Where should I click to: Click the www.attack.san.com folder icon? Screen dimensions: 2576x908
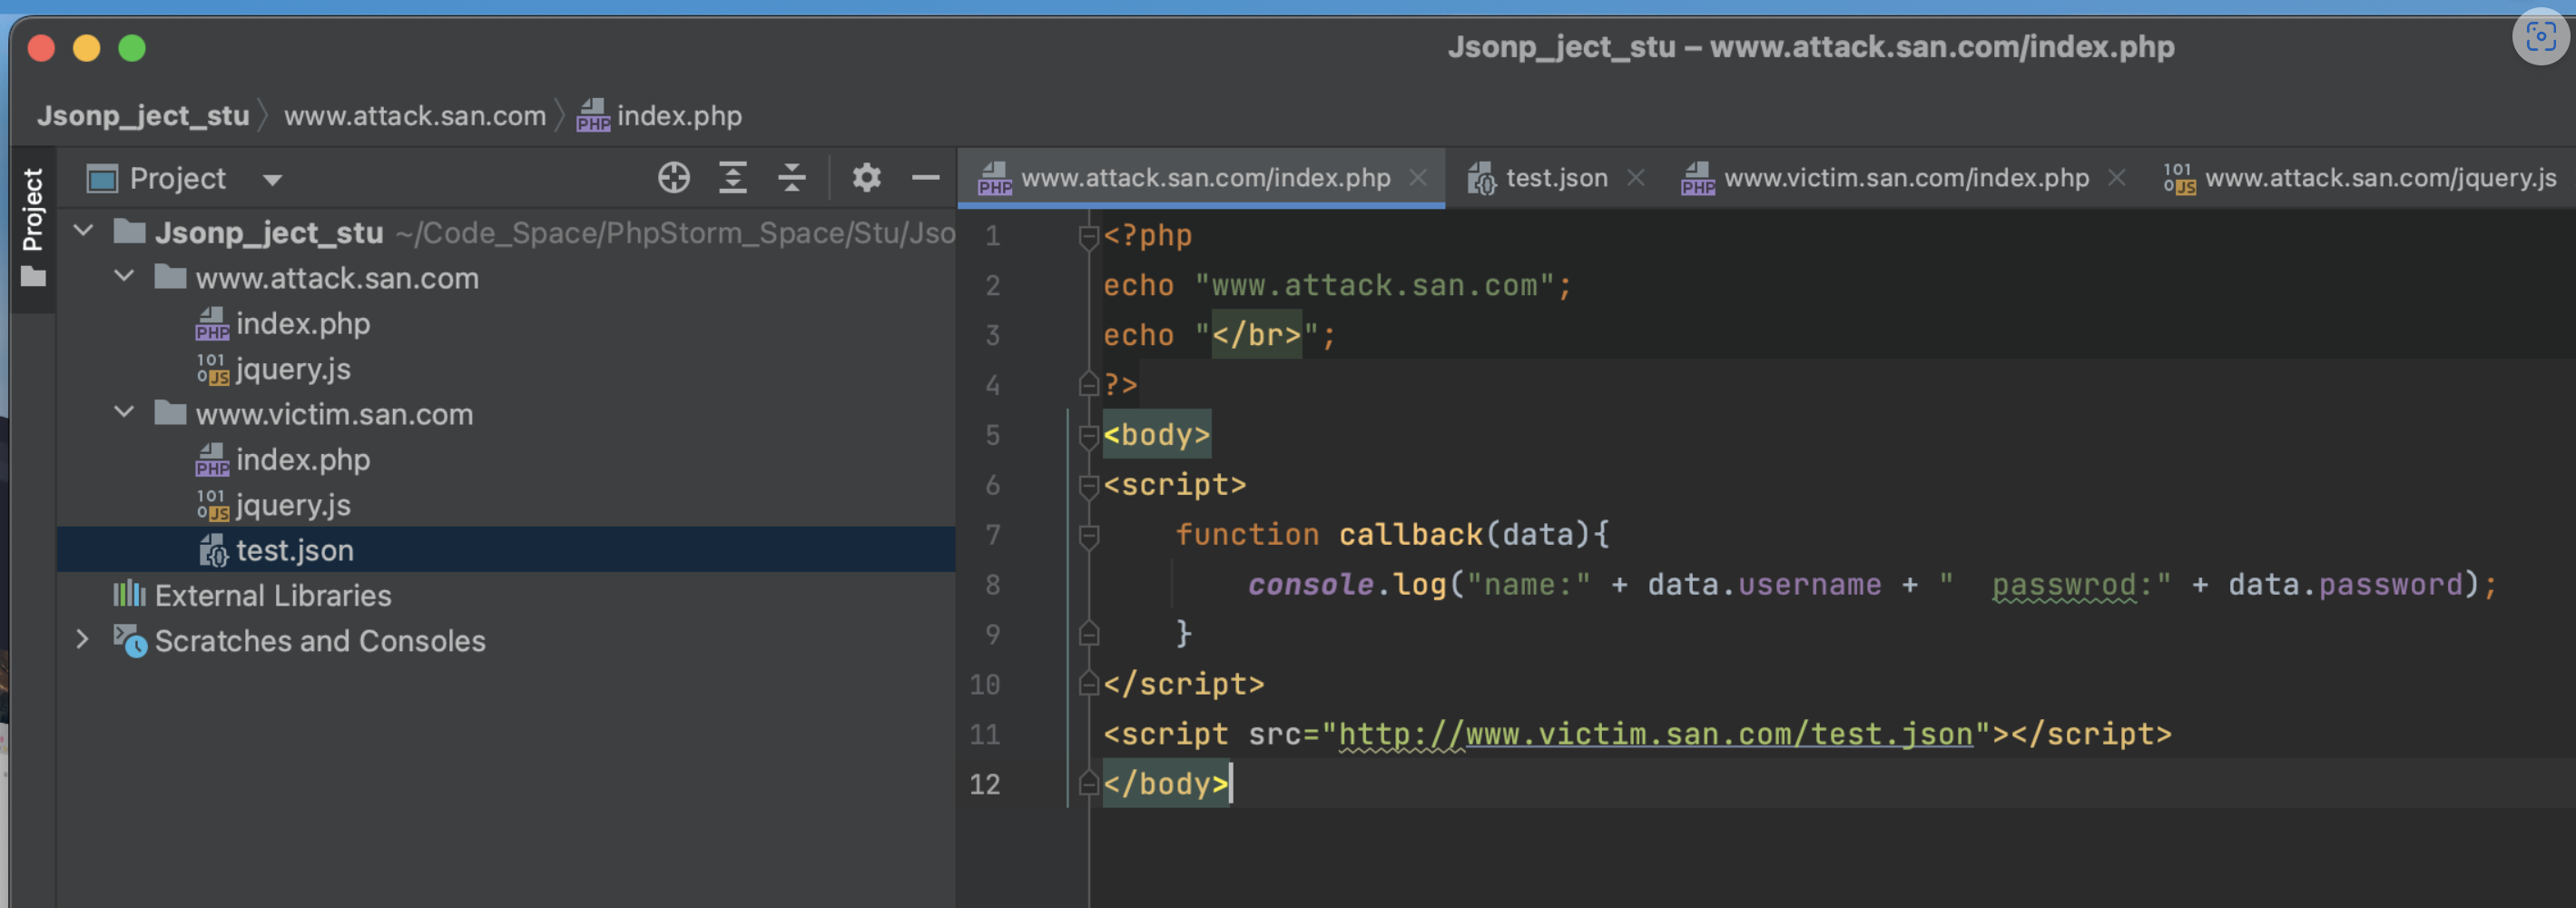pyautogui.click(x=170, y=276)
